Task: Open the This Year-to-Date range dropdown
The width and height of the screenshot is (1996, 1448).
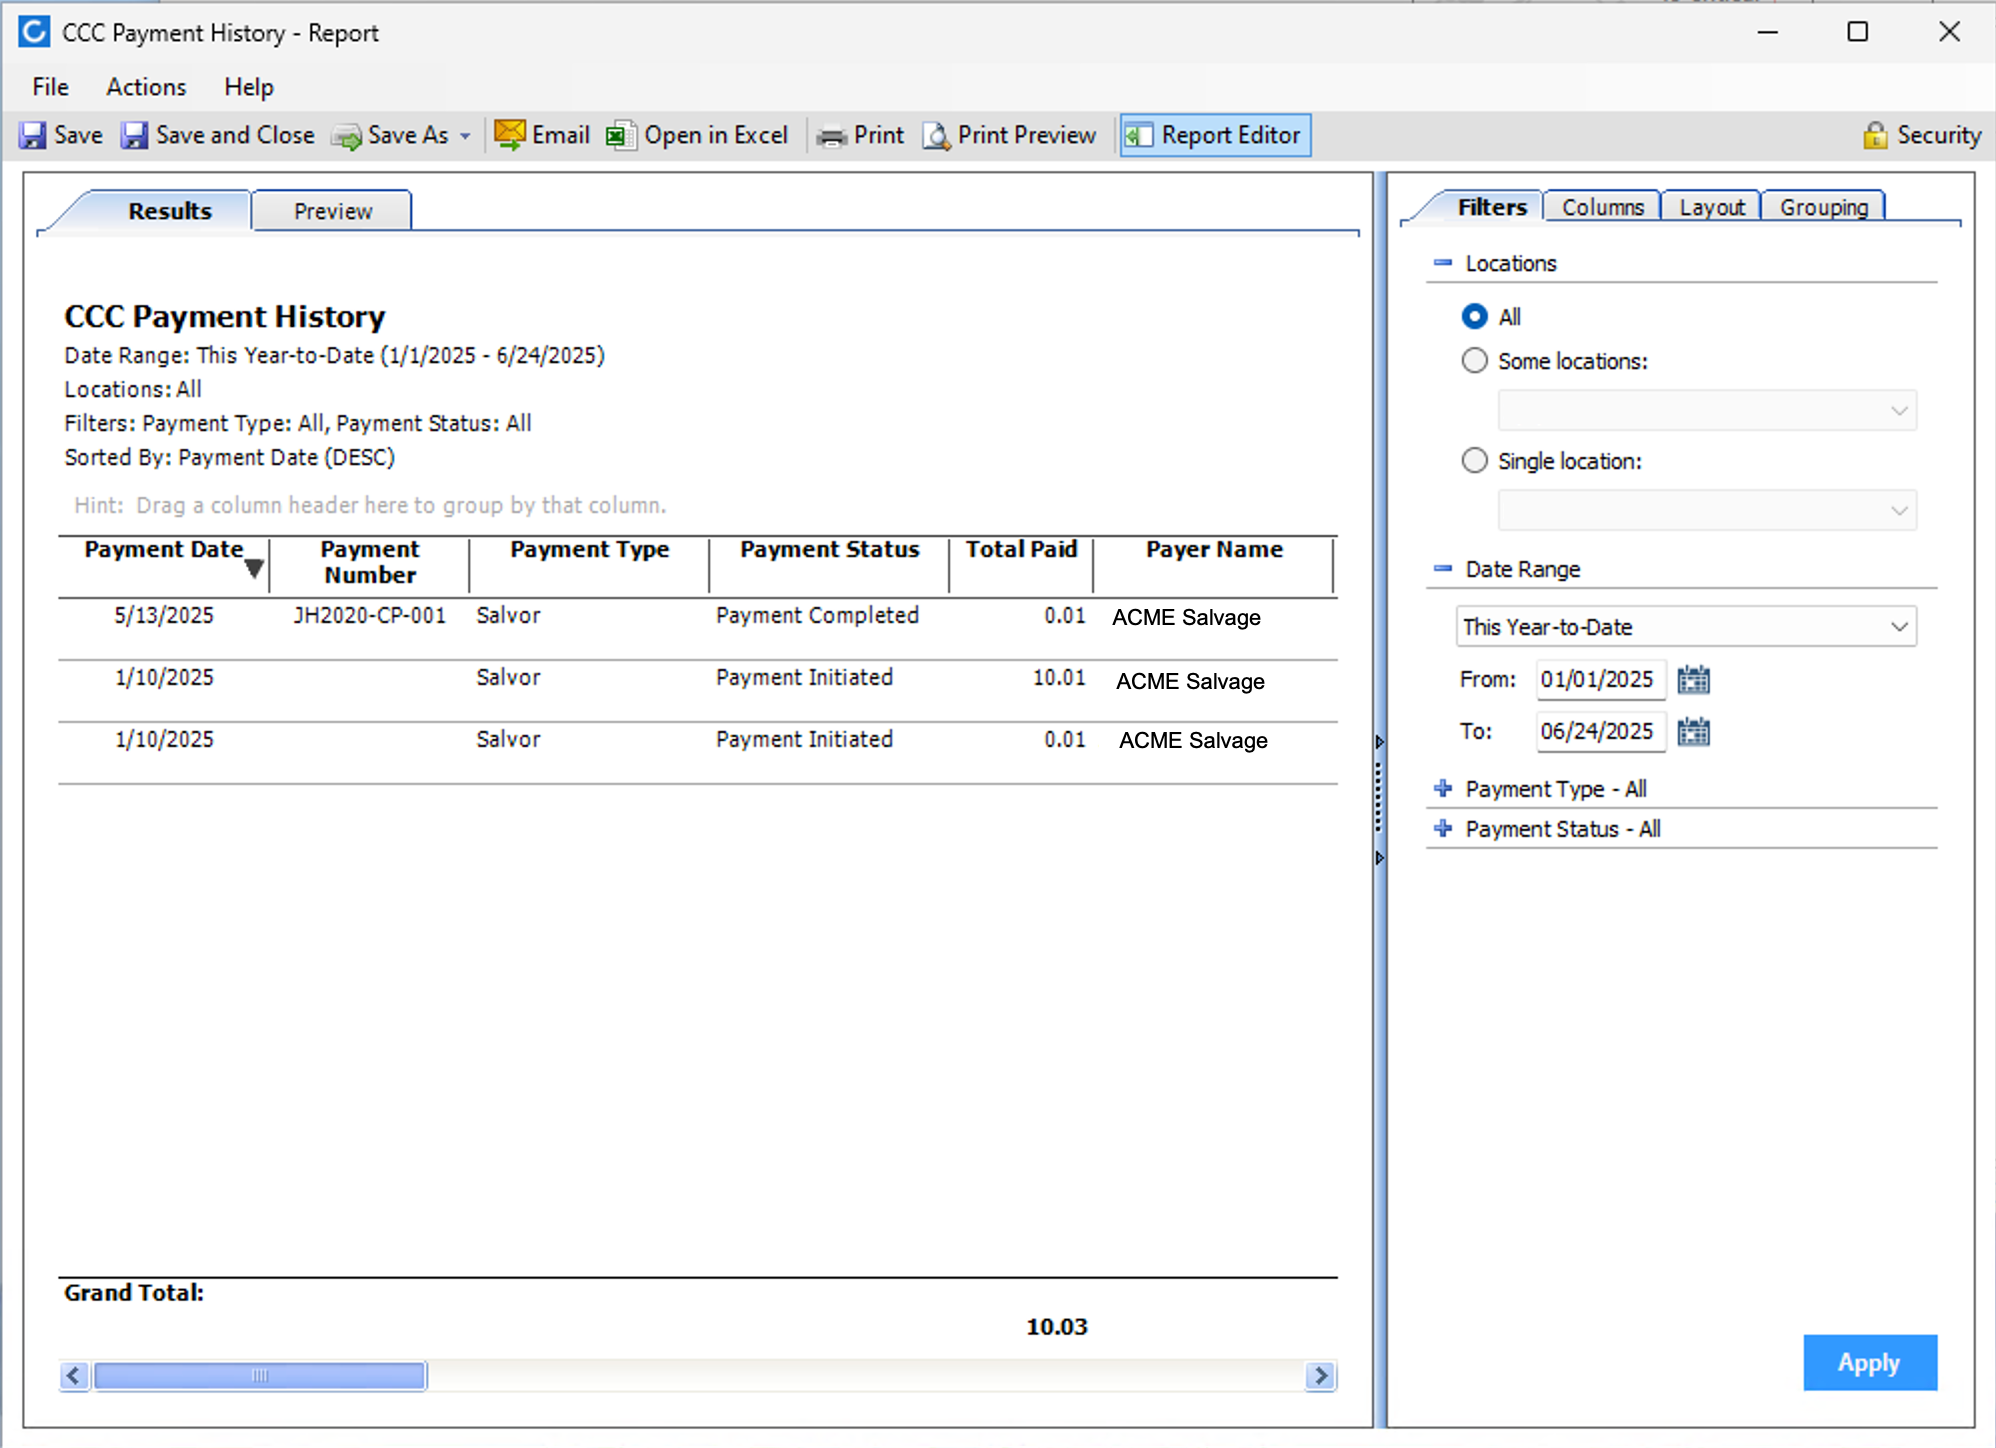Action: point(1686,627)
